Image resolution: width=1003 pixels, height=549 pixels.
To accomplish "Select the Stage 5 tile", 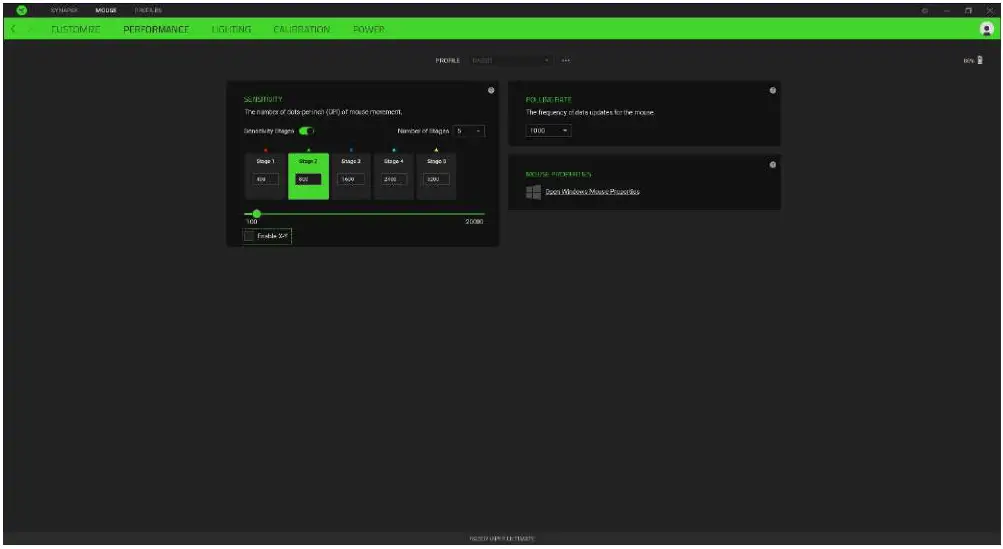I will coord(436,176).
